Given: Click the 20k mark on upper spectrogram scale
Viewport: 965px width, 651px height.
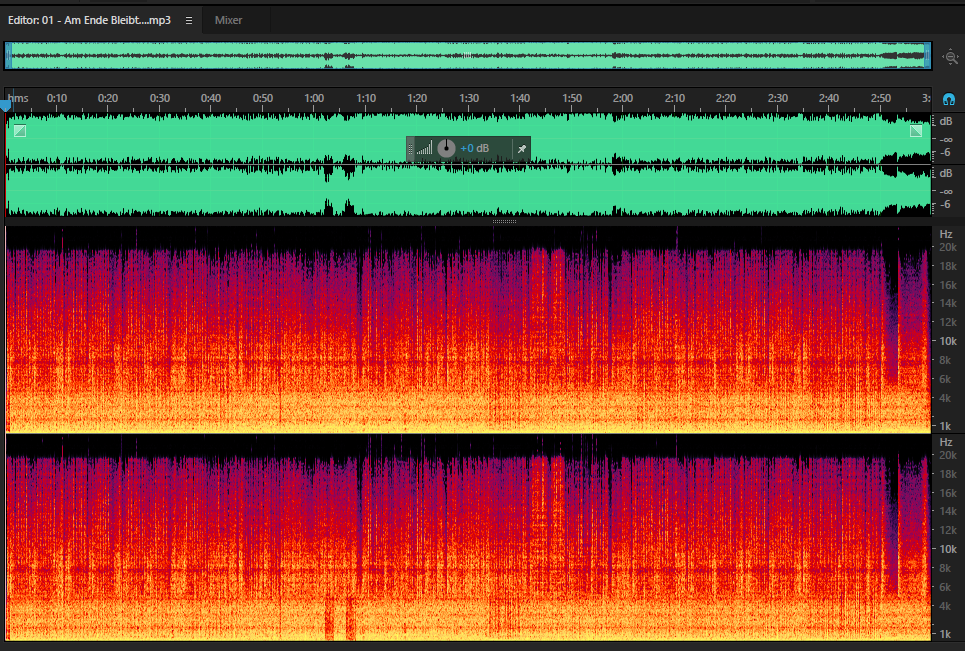Looking at the screenshot, I should click(x=948, y=247).
